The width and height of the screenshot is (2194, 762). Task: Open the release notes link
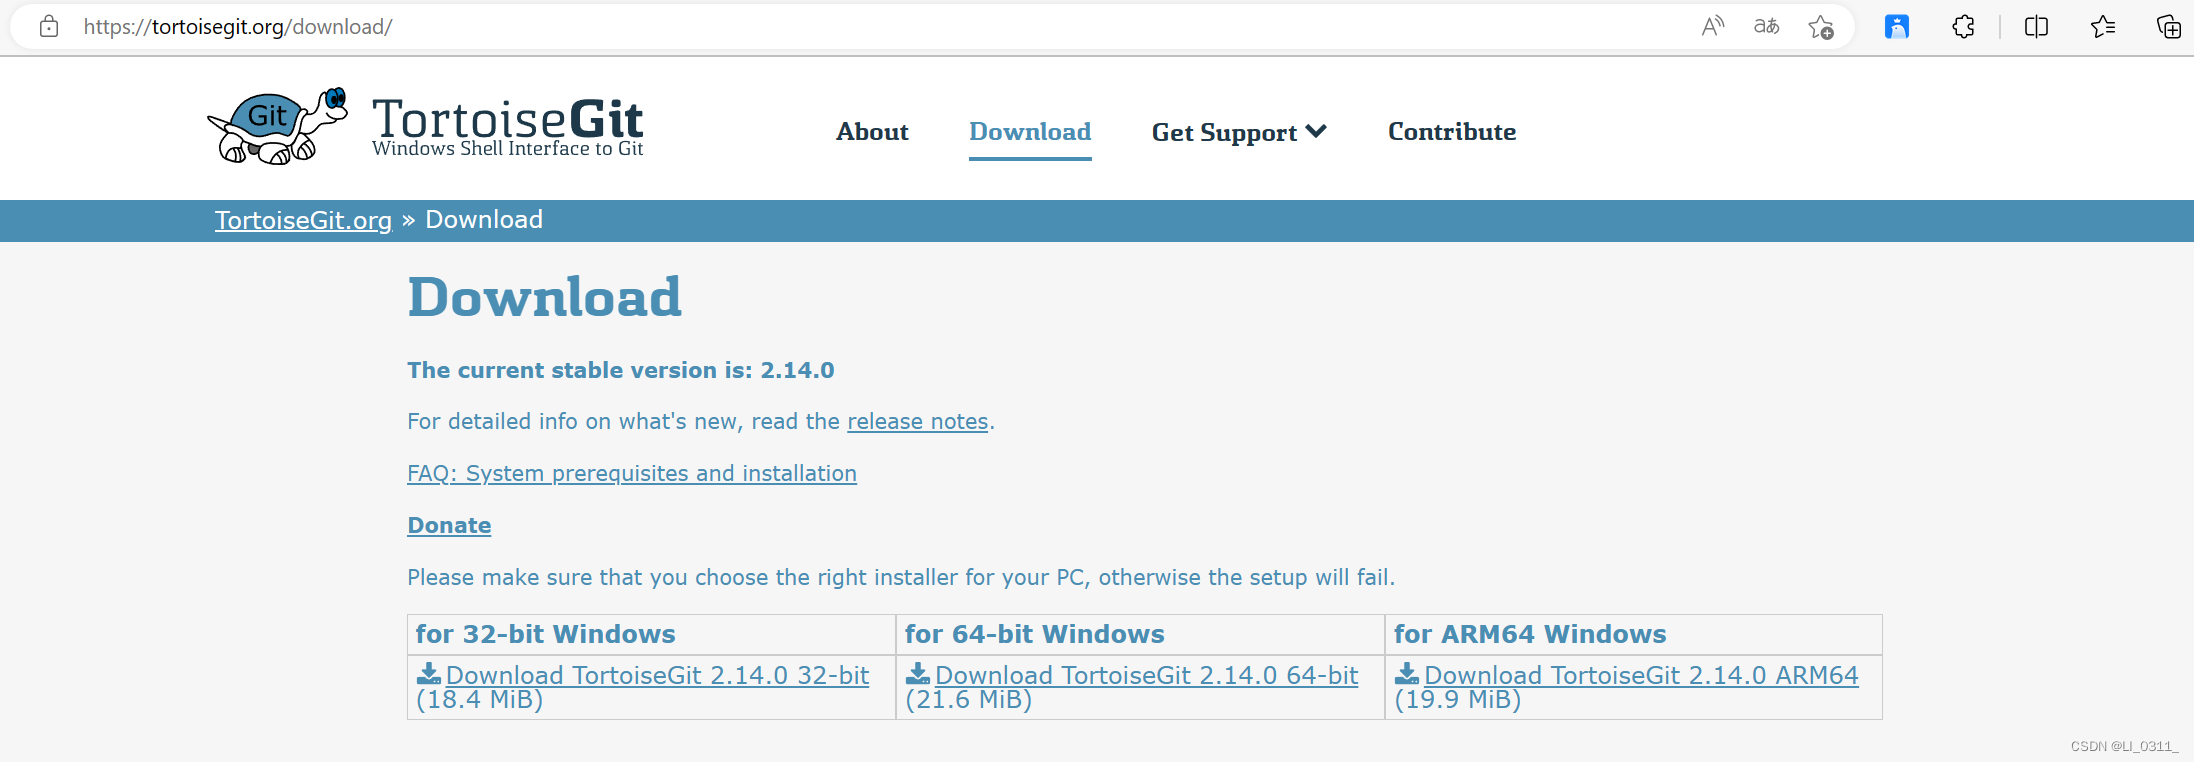click(917, 422)
